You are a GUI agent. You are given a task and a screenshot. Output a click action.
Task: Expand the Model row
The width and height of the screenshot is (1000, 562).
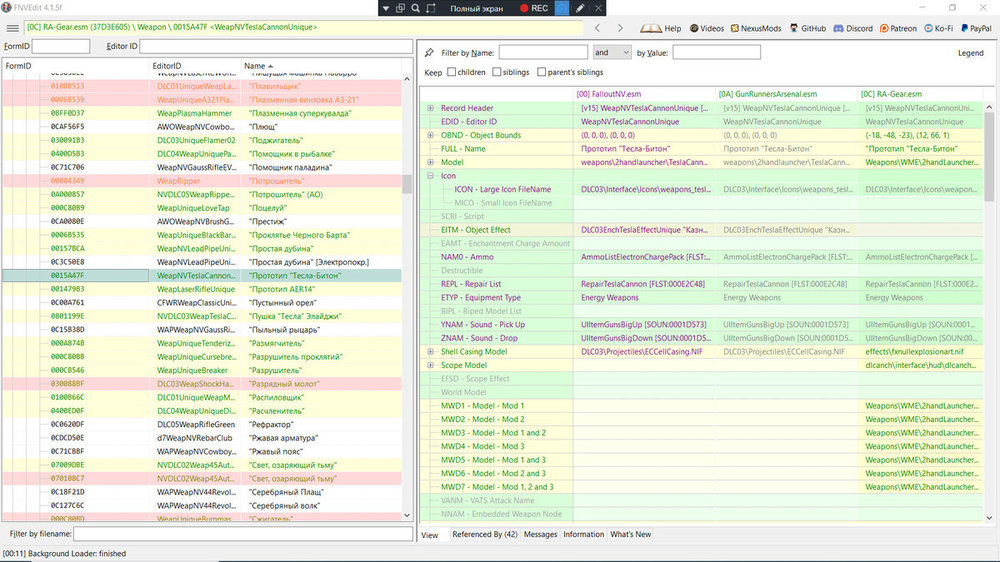tap(430, 163)
